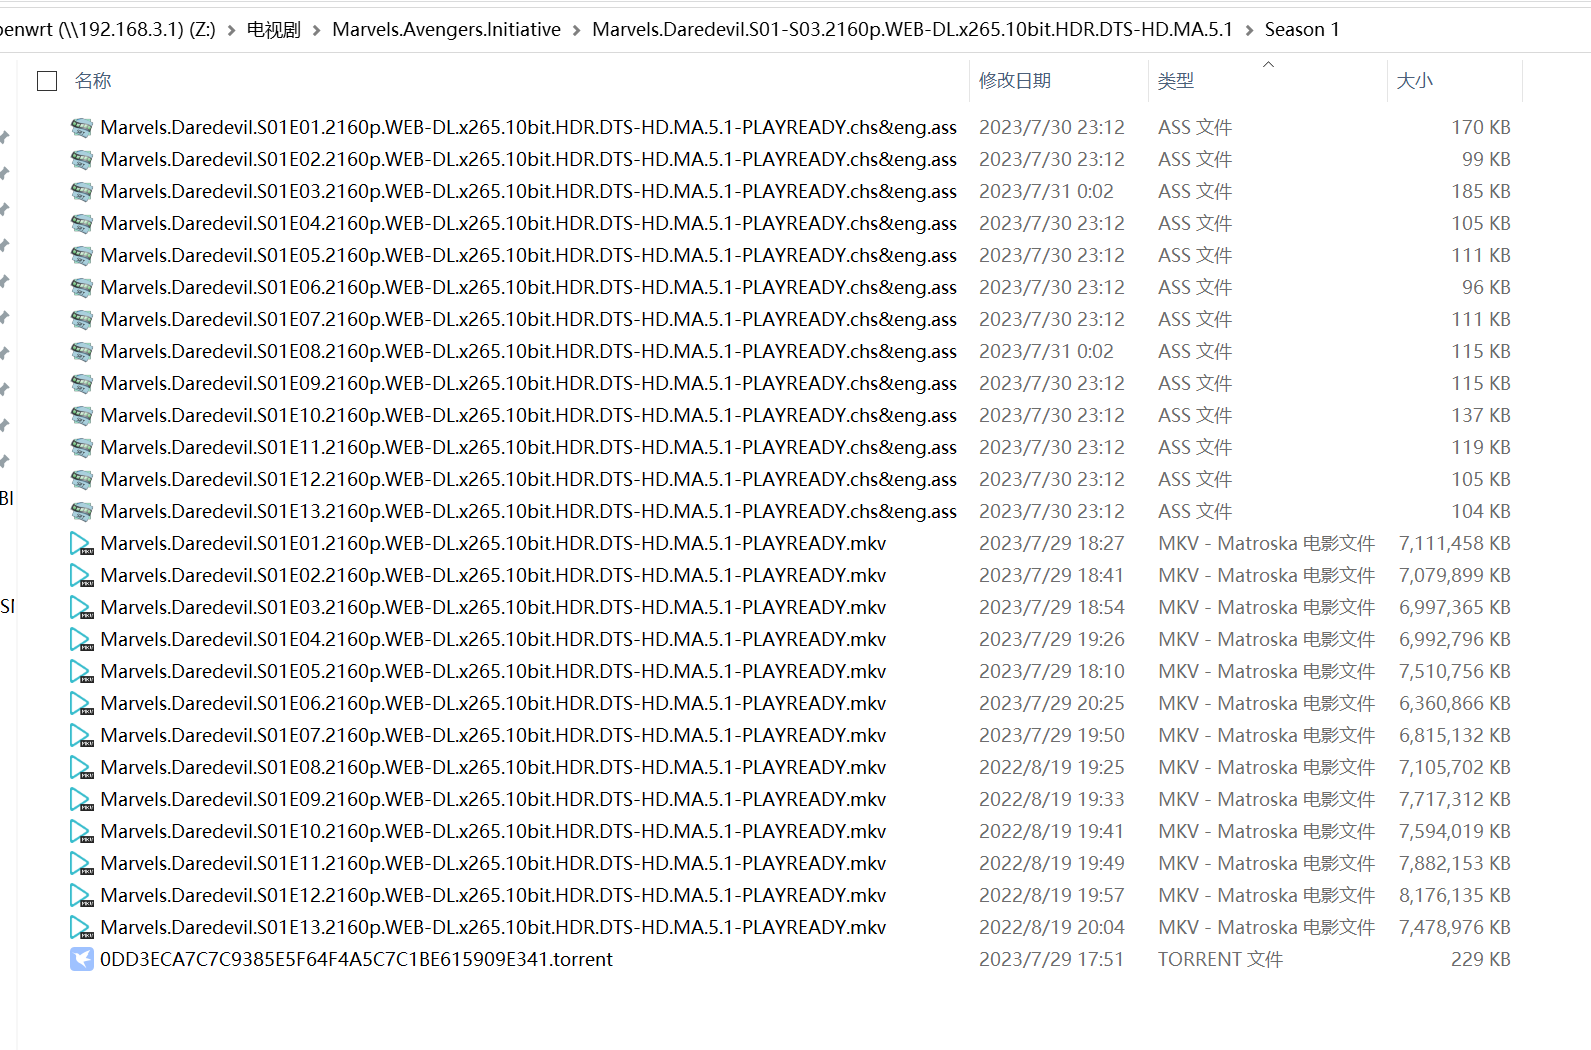Click the 229 KB size of the torrent

pos(1481,959)
